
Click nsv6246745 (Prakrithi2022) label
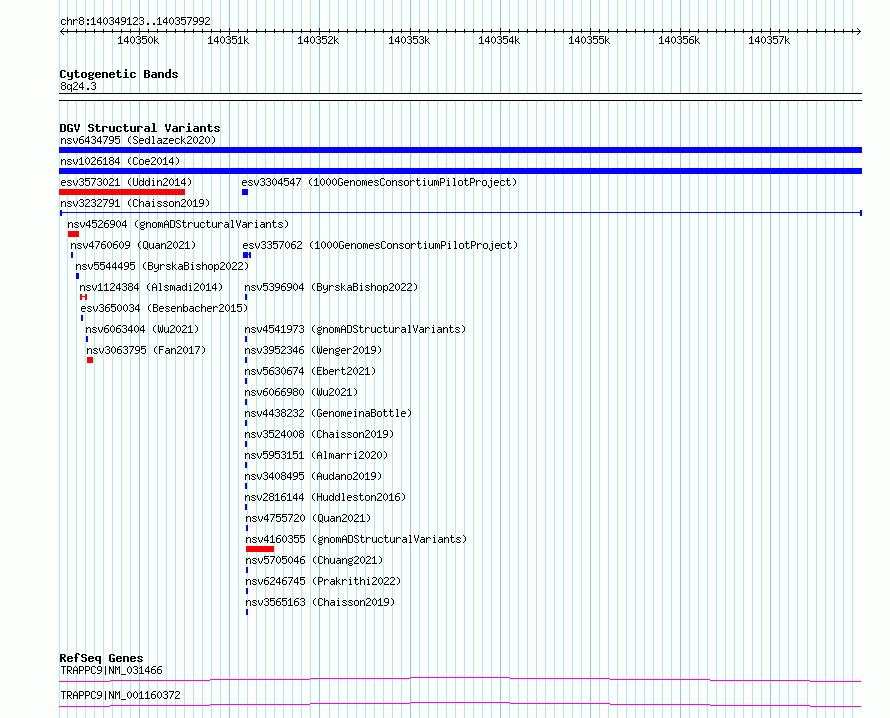click(323, 581)
